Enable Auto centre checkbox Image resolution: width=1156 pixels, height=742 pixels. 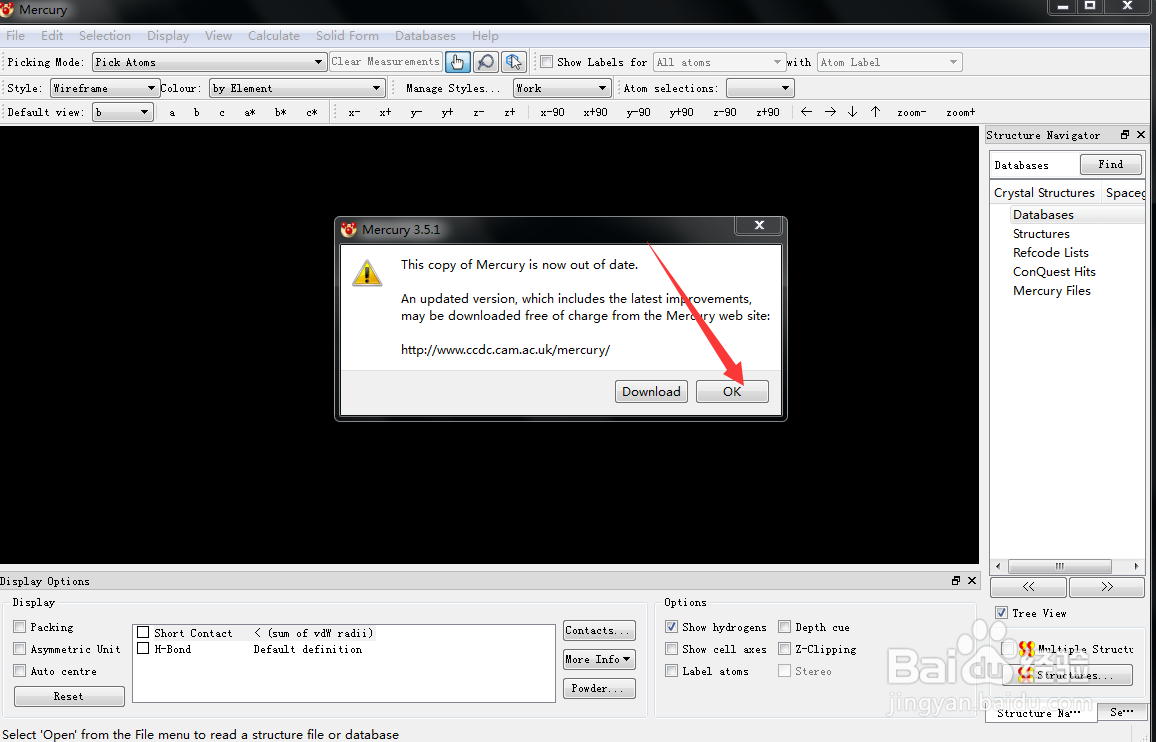[19, 671]
